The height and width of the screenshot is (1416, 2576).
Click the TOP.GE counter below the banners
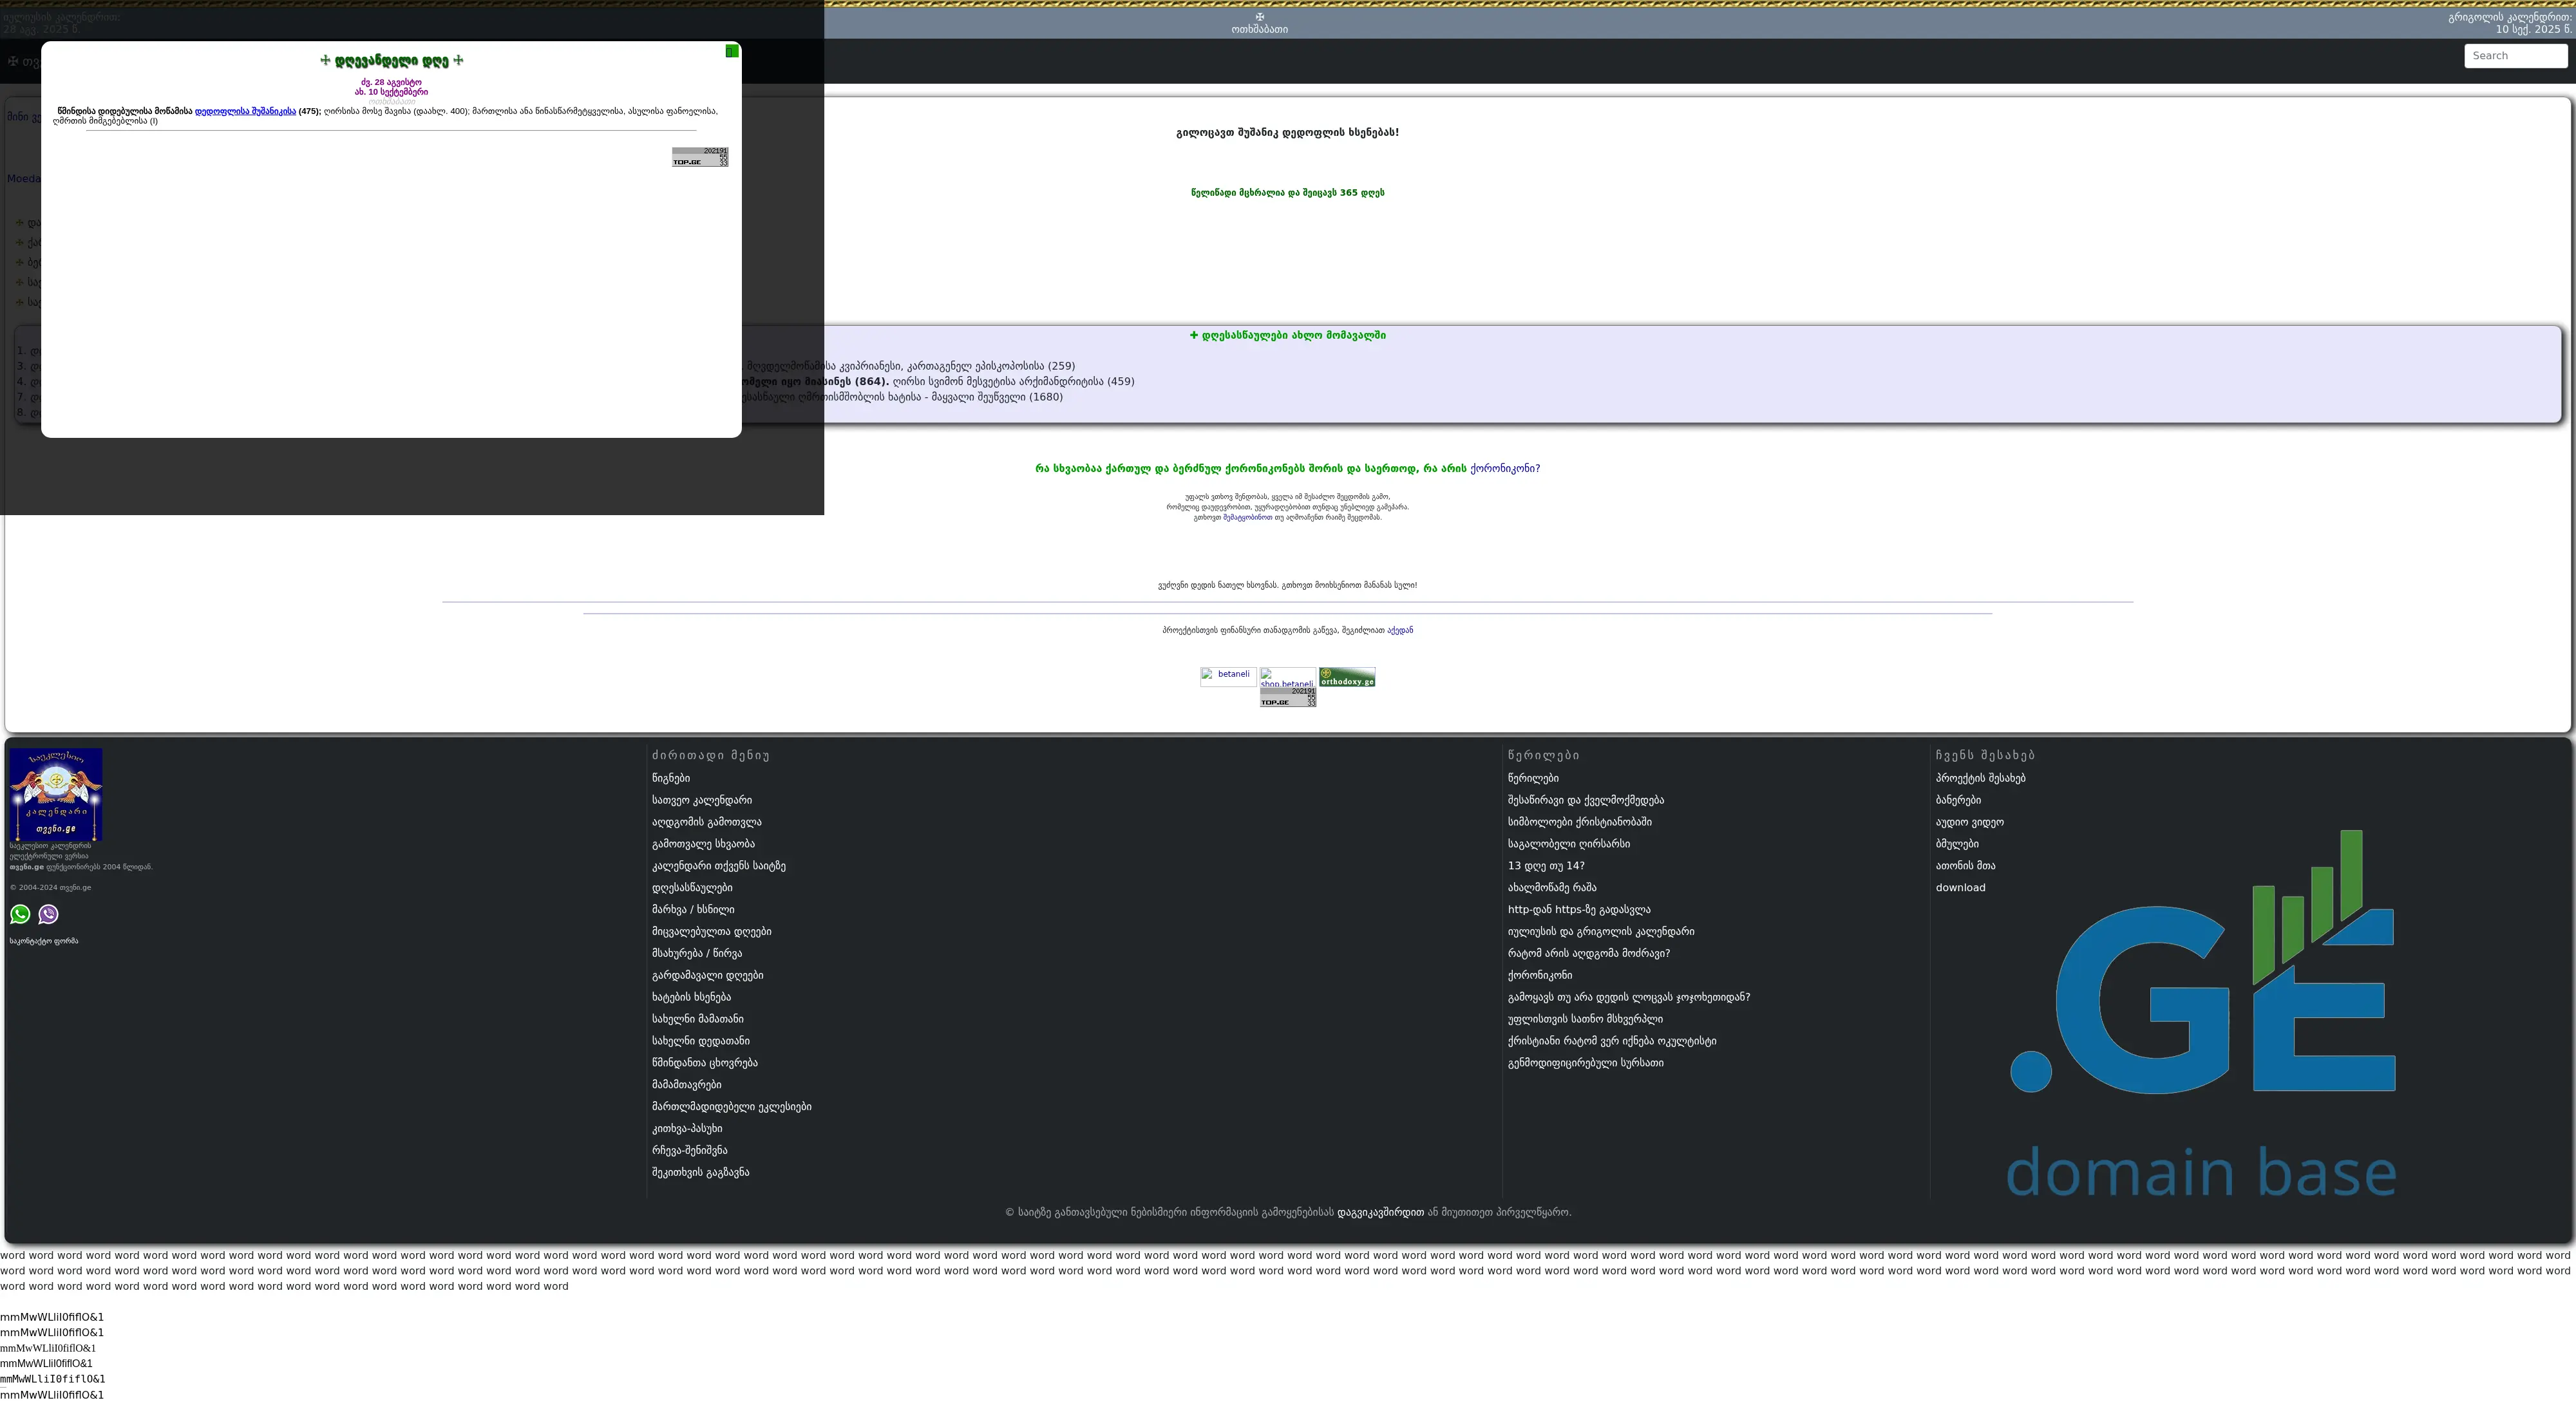coord(1288,698)
